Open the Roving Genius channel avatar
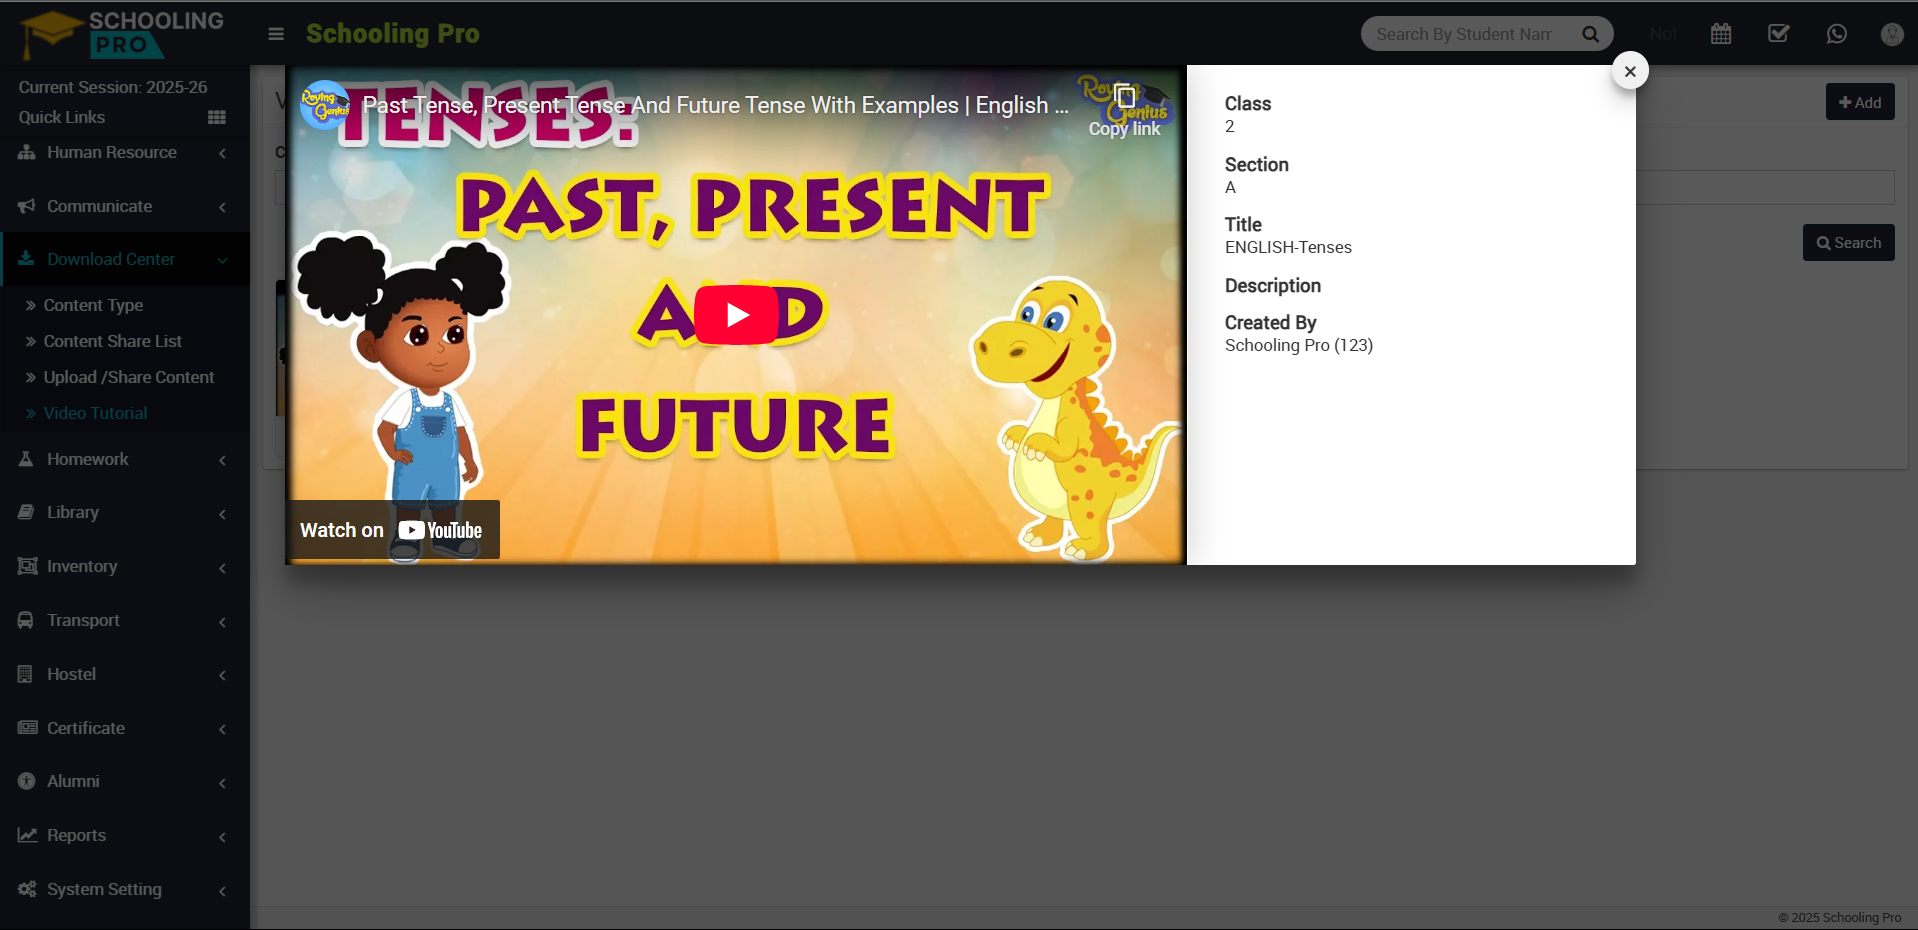The image size is (1918, 930). pos(325,105)
